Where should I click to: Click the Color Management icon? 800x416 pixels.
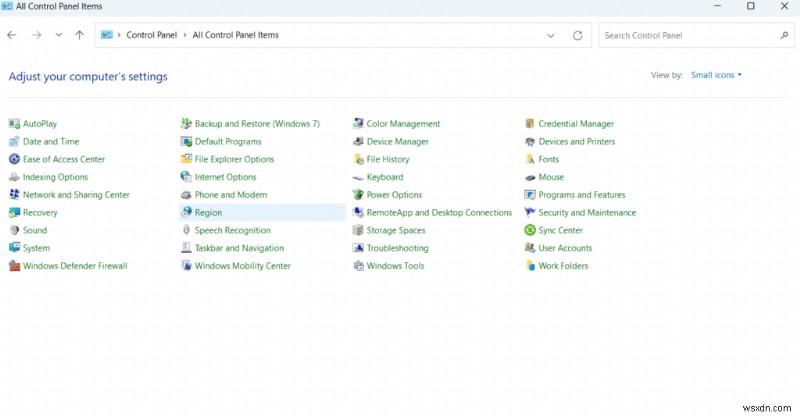(x=358, y=124)
